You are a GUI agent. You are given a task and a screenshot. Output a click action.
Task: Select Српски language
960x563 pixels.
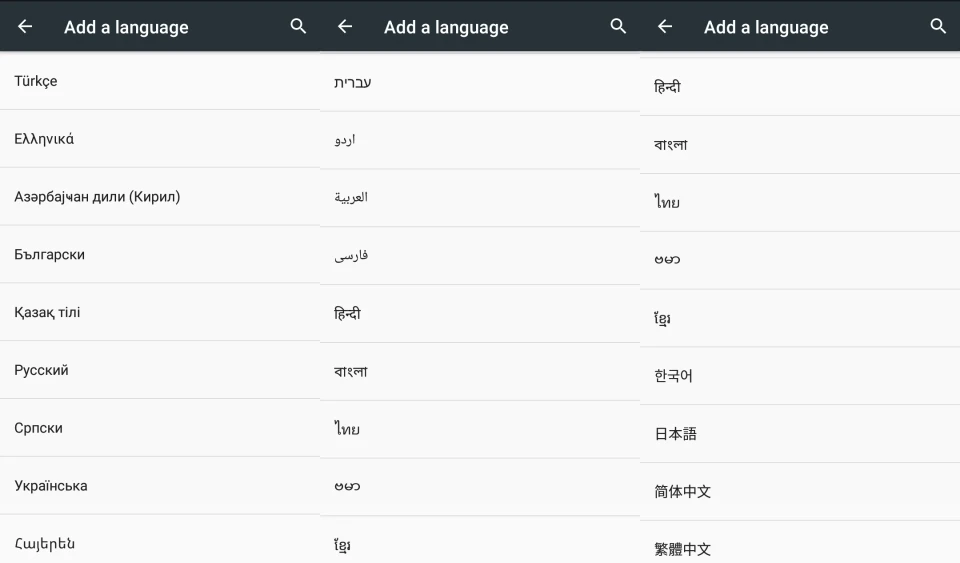point(160,428)
